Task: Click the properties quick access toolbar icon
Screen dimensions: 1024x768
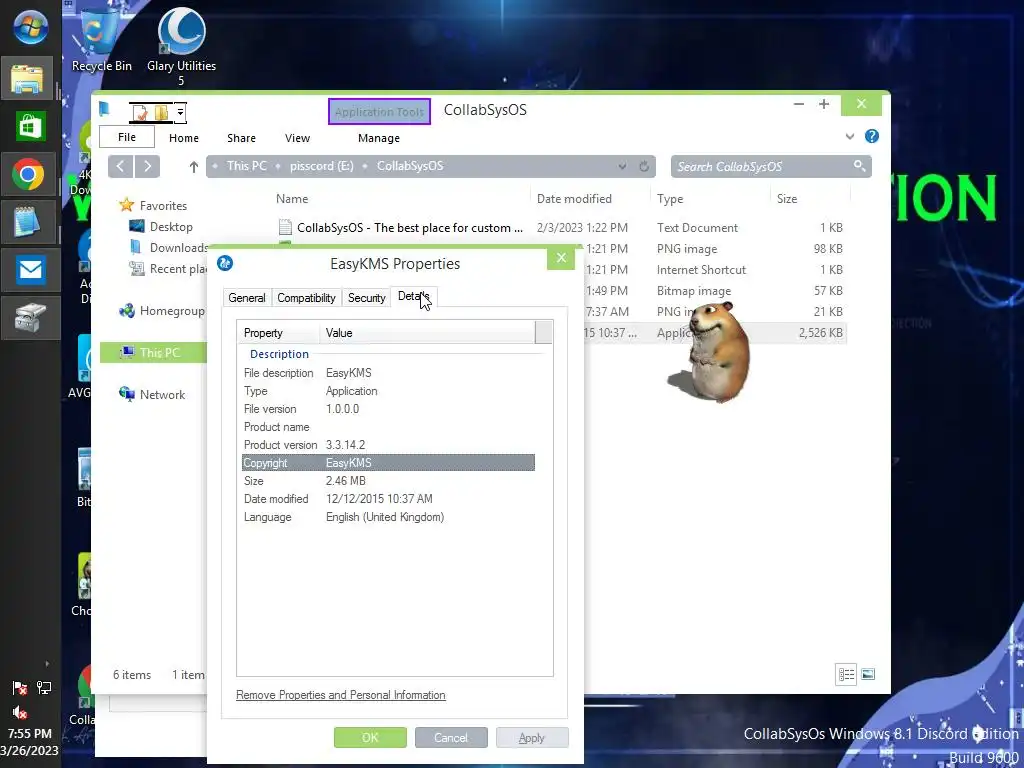Action: pos(140,113)
